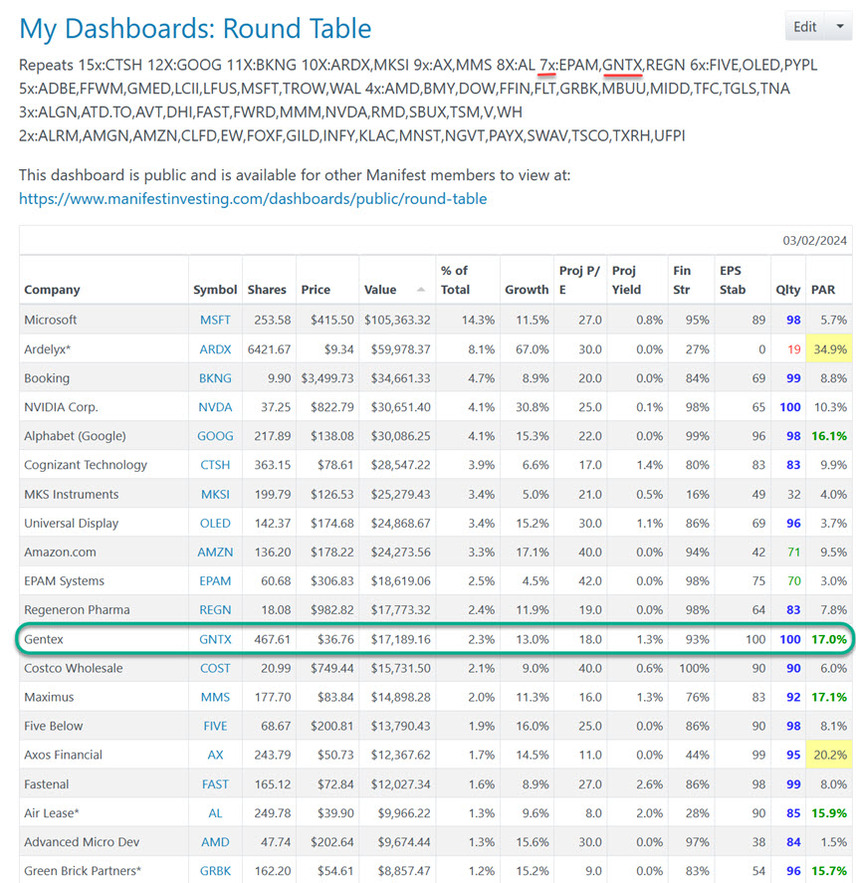Click Maximus PAR value 17.1%
The height and width of the screenshot is (883, 856).
point(829,697)
